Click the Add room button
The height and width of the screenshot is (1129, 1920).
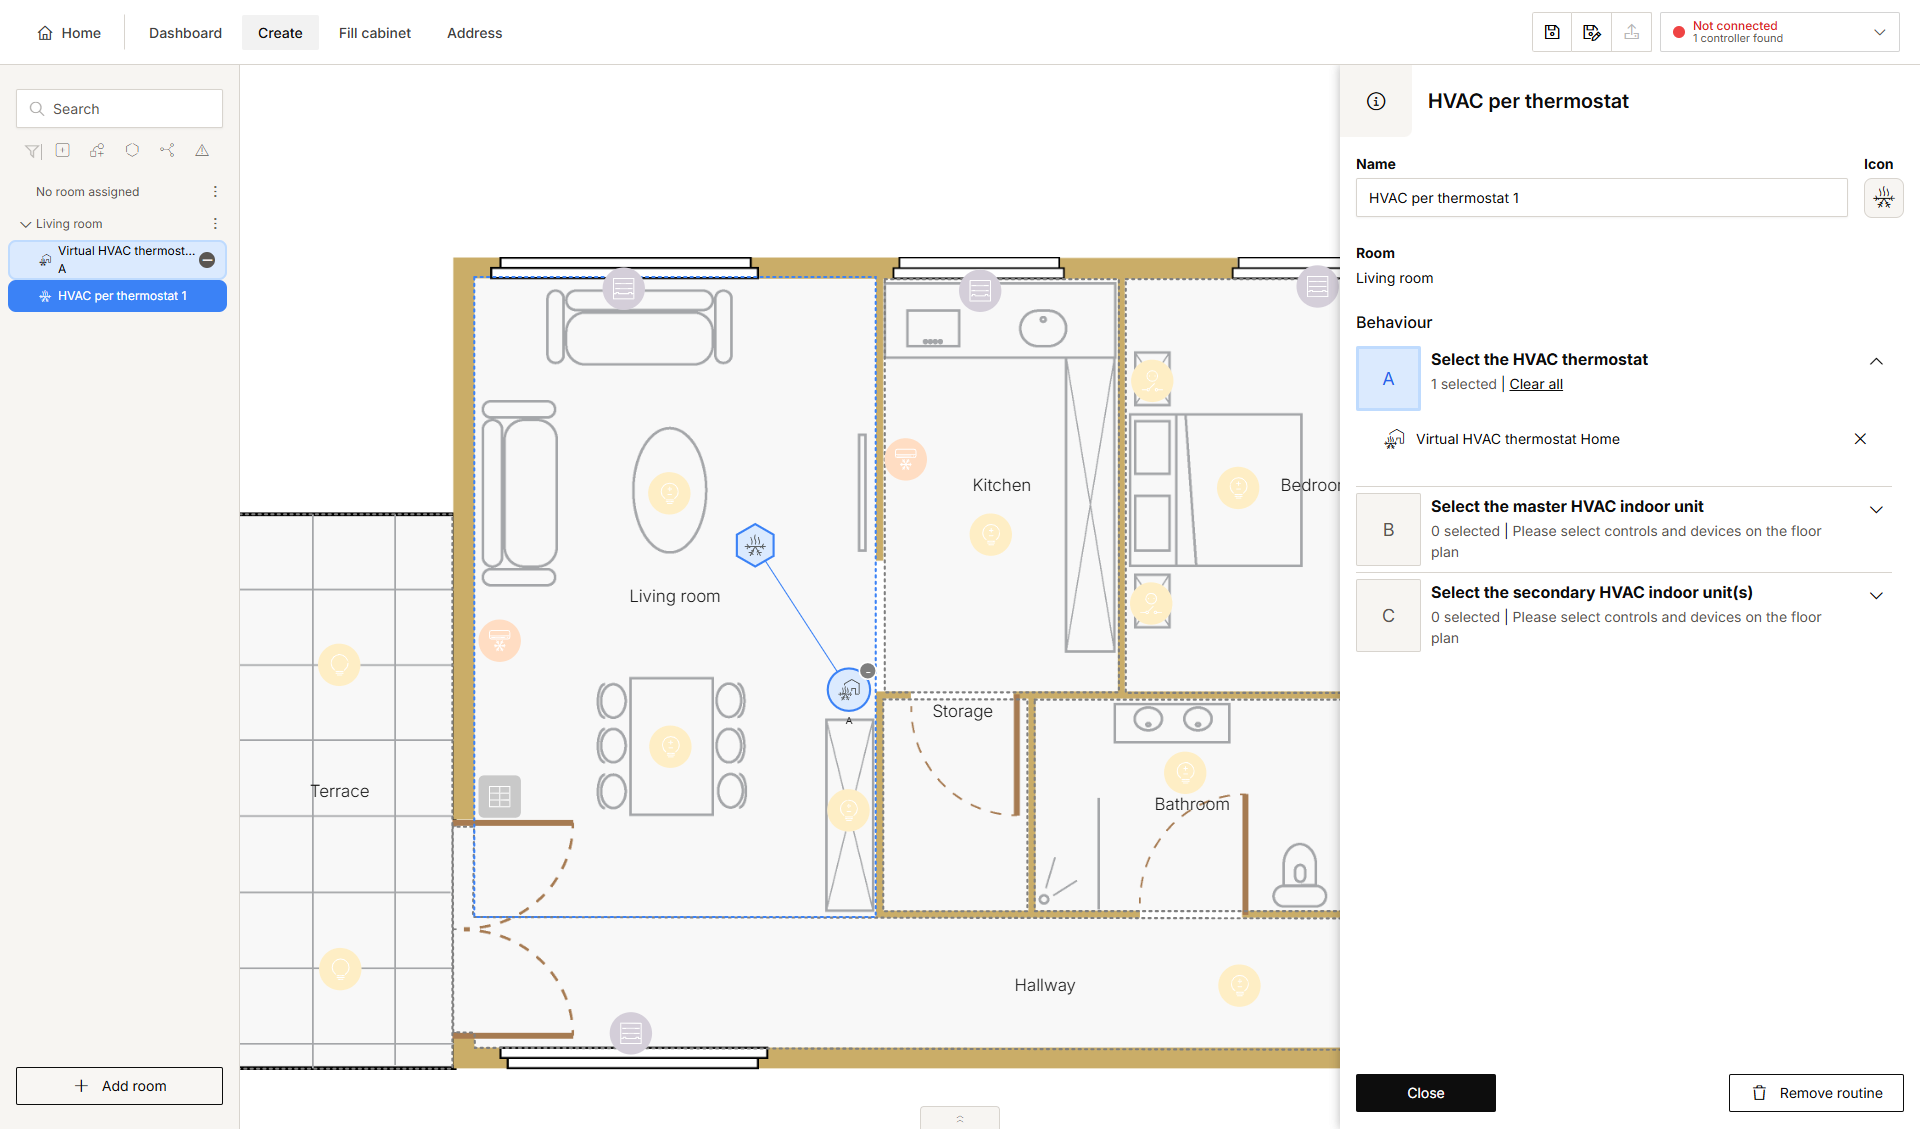[x=119, y=1086]
